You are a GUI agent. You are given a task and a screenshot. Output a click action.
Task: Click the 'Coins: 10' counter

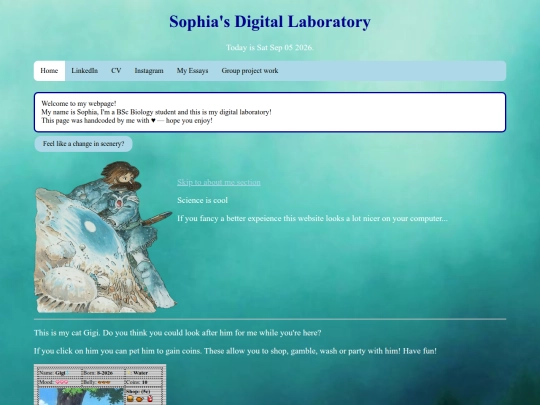pyautogui.click(x=136, y=382)
